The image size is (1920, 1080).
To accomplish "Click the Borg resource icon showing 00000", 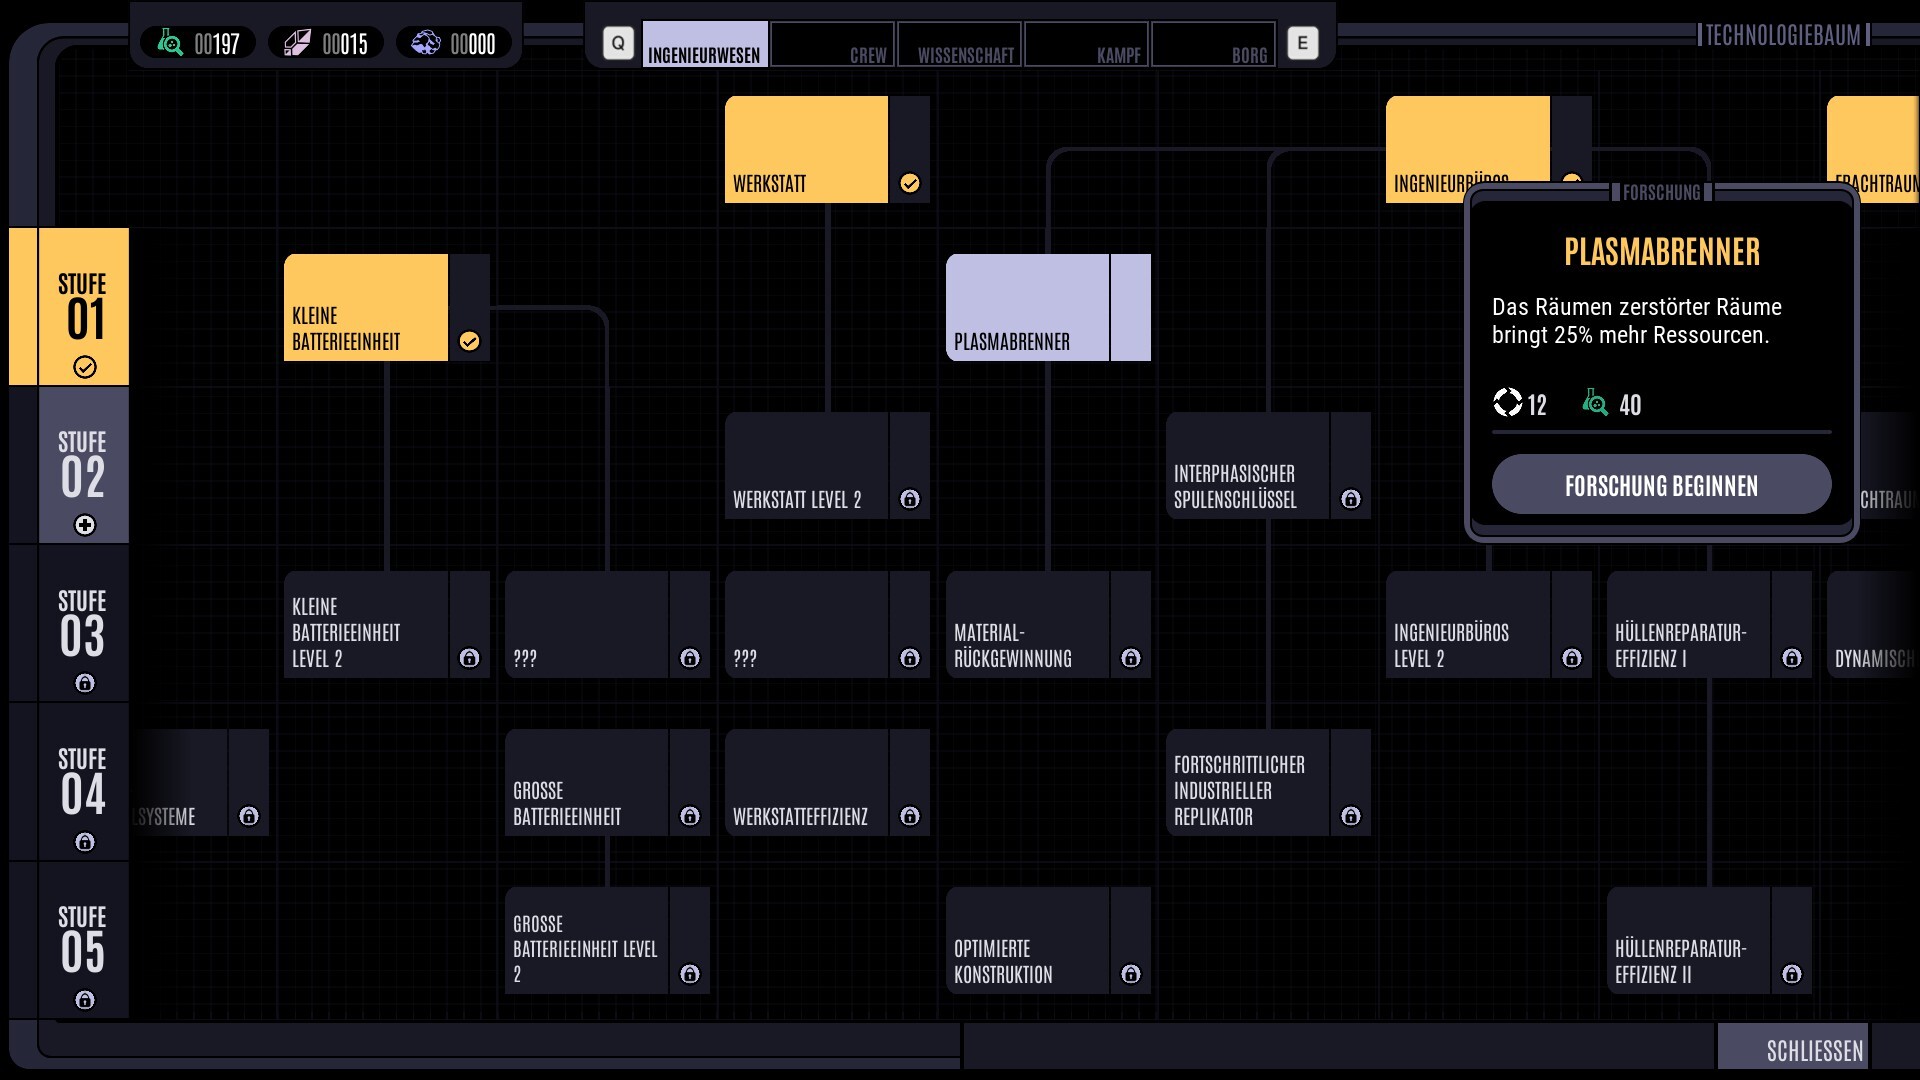I will tap(426, 43).
